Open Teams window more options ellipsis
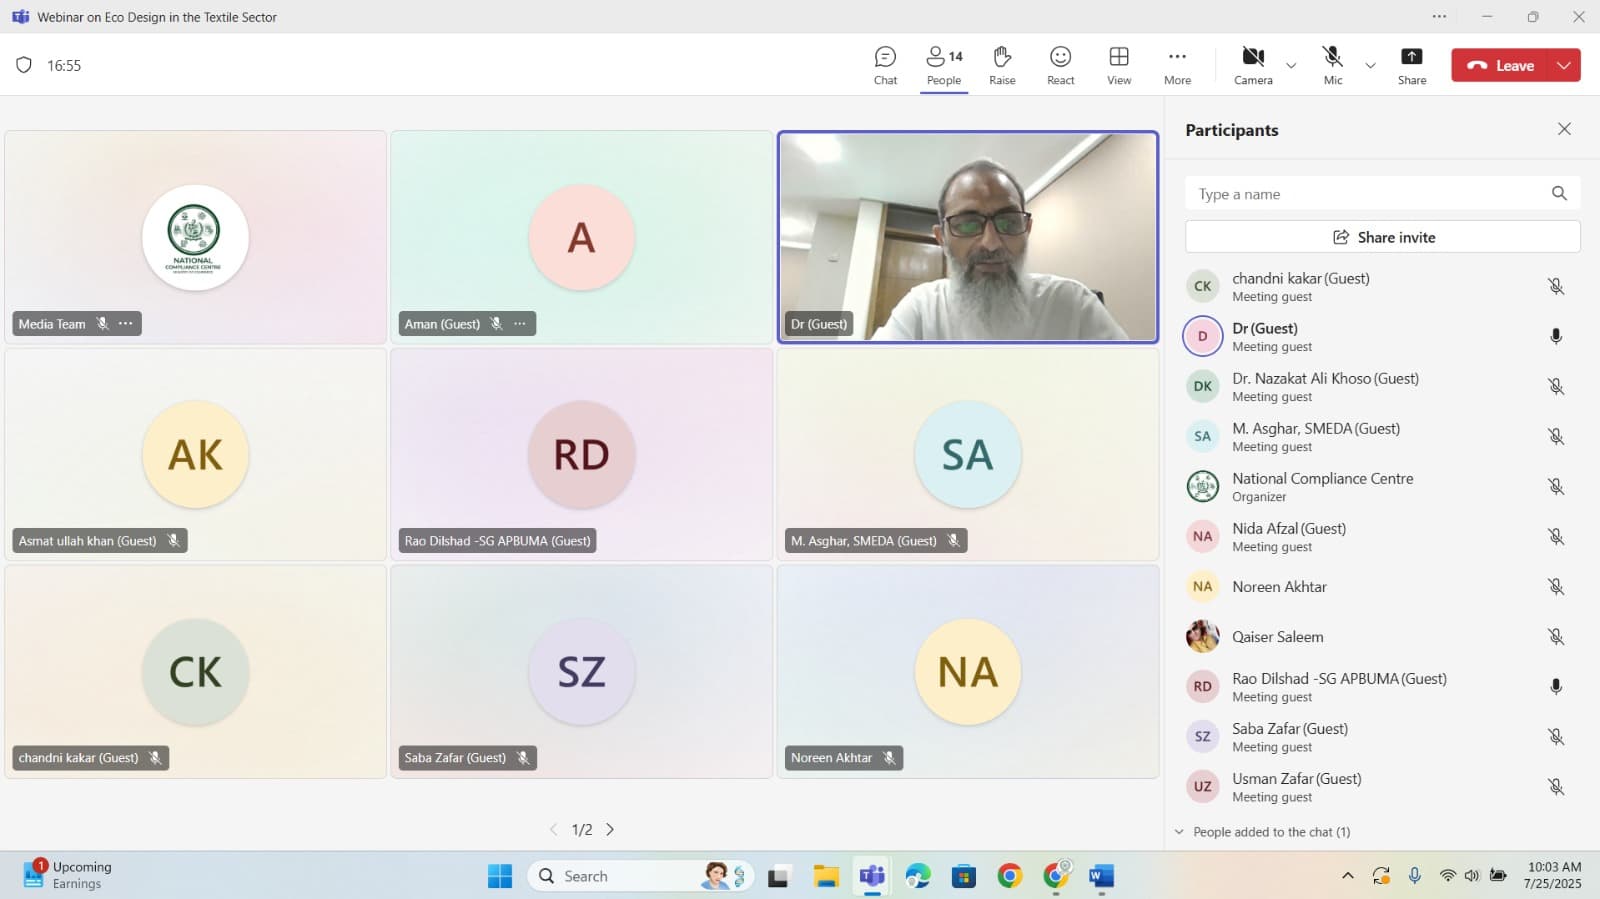Screen dimensions: 1600x899 pyautogui.click(x=1439, y=16)
